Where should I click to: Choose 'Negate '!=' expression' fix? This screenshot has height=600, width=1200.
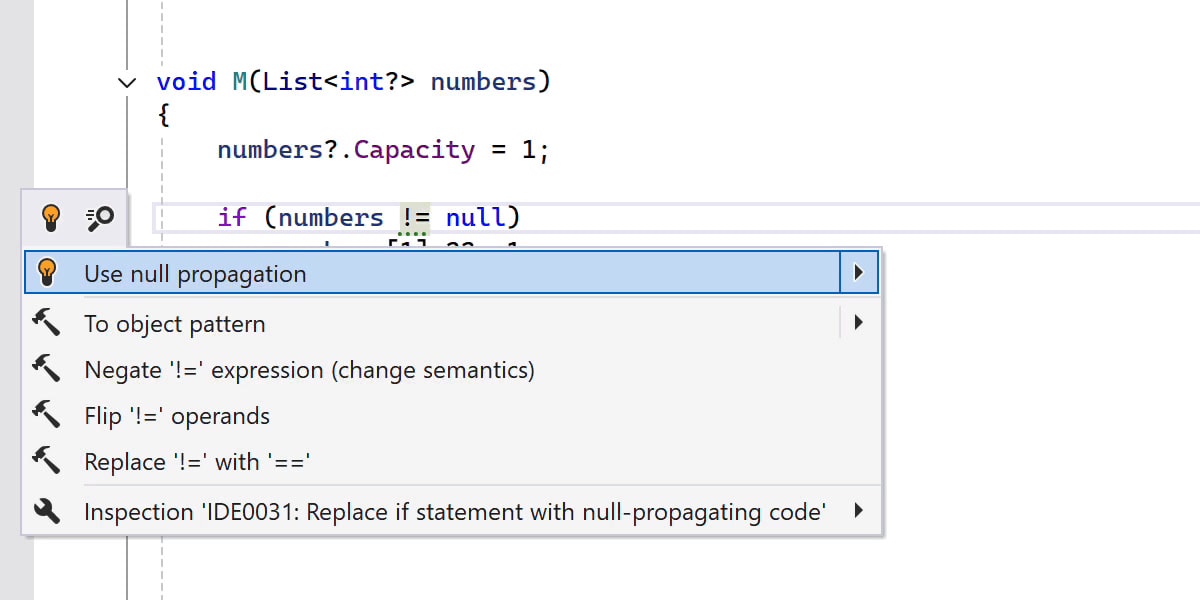pos(310,369)
